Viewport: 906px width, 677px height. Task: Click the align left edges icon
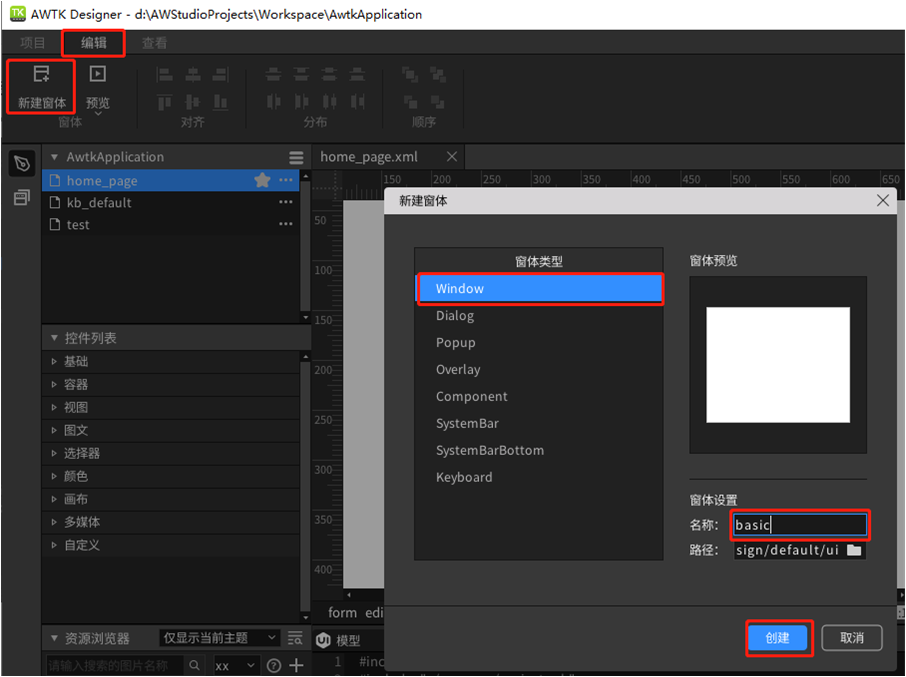click(x=165, y=75)
